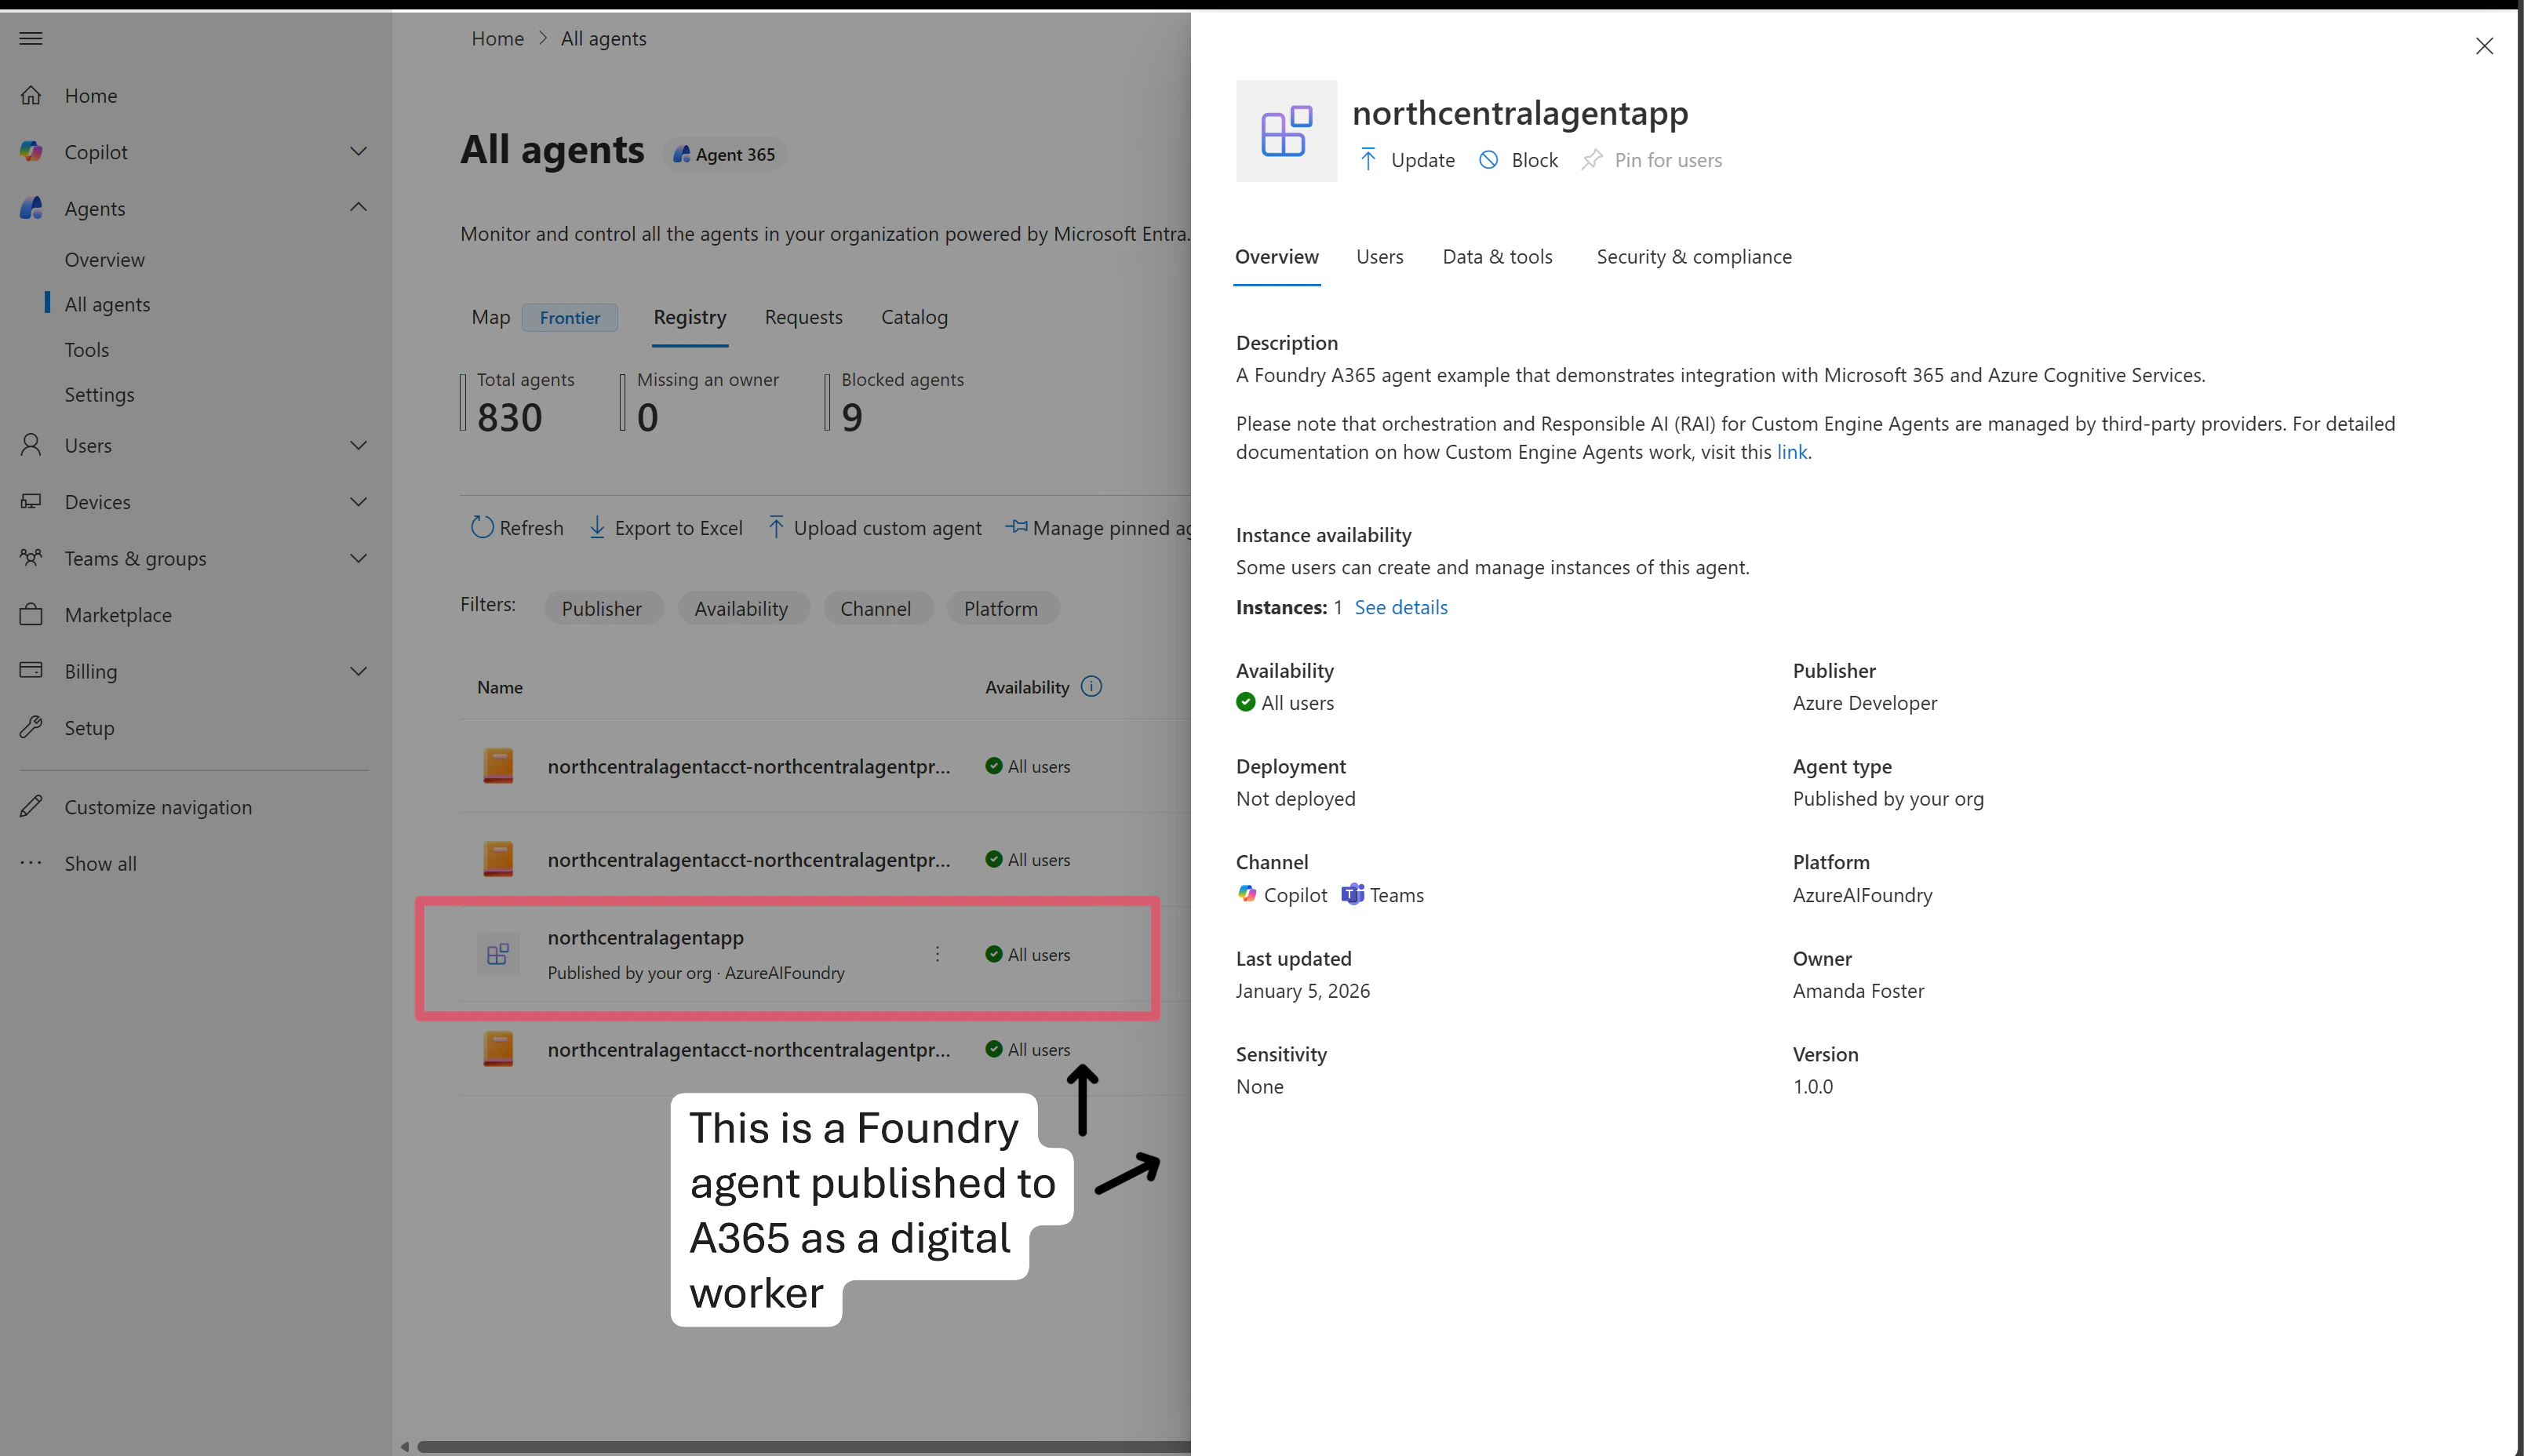2524x1456 pixels.
Task: Click the Upload custom agent arrow icon
Action: pyautogui.click(x=776, y=527)
